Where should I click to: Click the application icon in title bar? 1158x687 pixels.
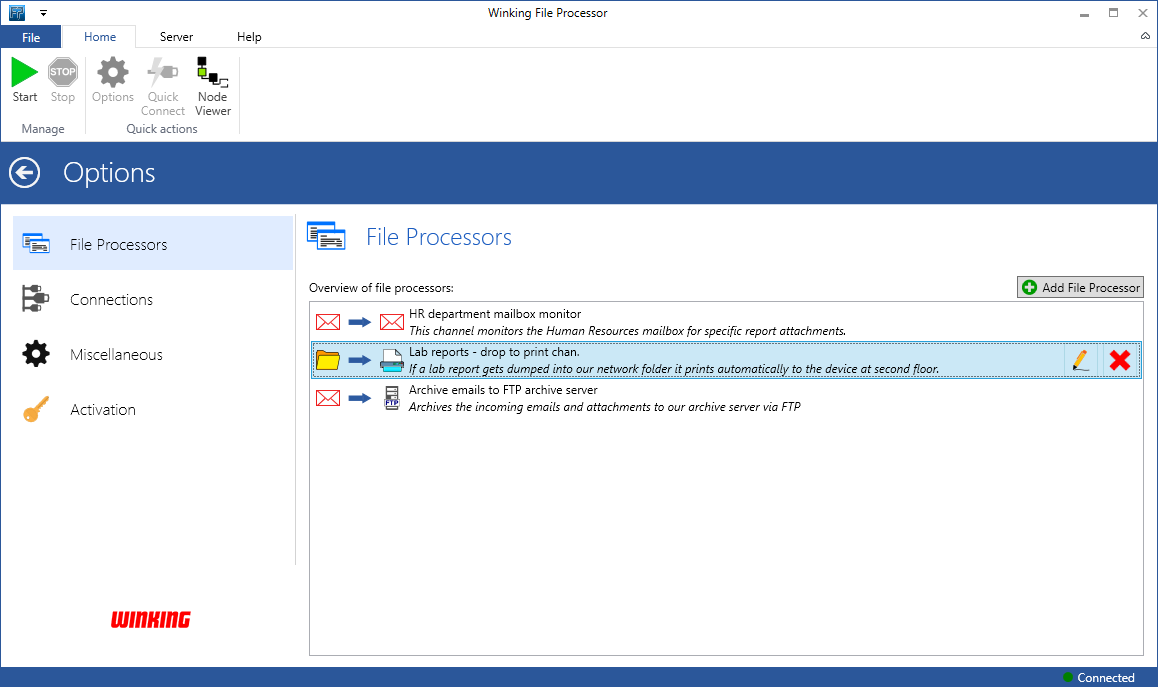click(16, 13)
